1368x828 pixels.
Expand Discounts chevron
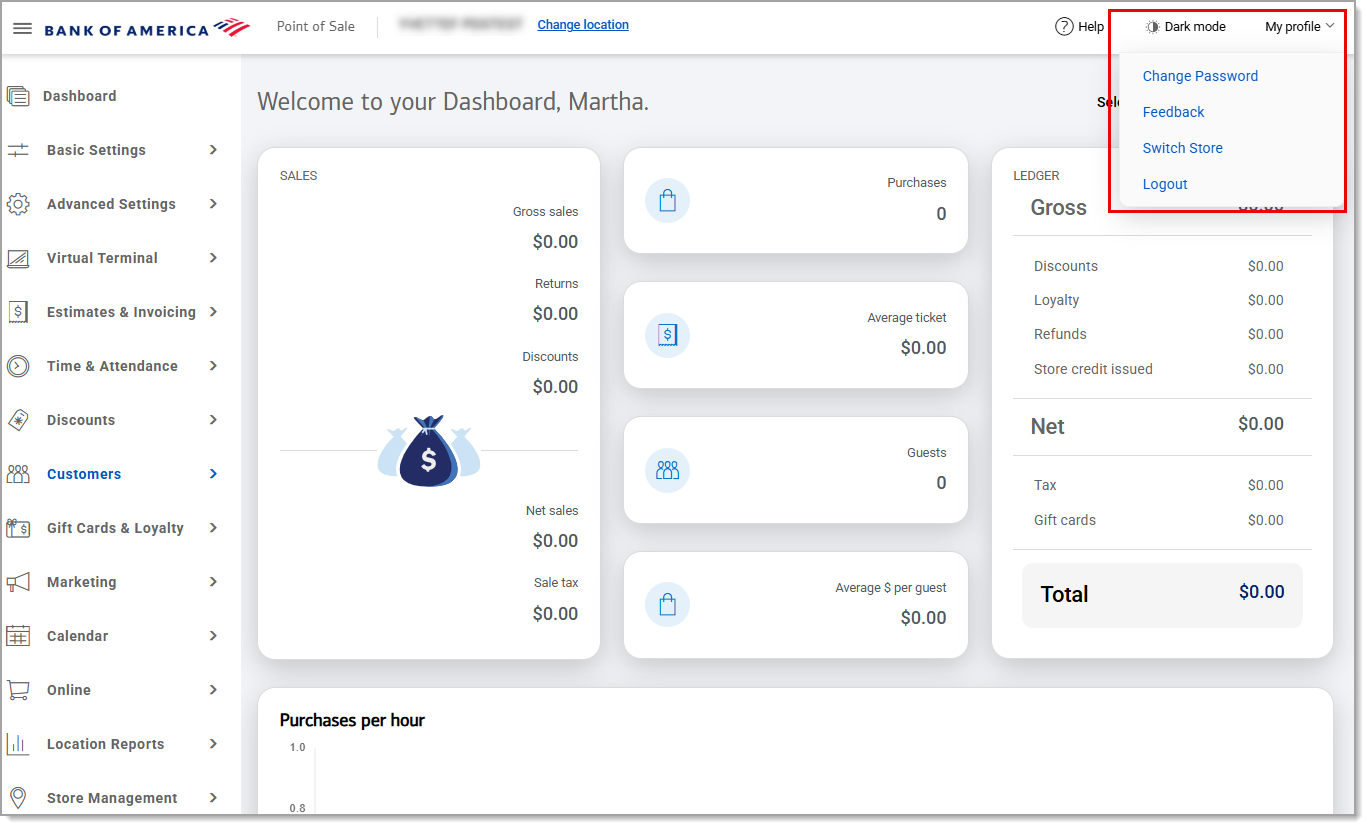(x=213, y=420)
